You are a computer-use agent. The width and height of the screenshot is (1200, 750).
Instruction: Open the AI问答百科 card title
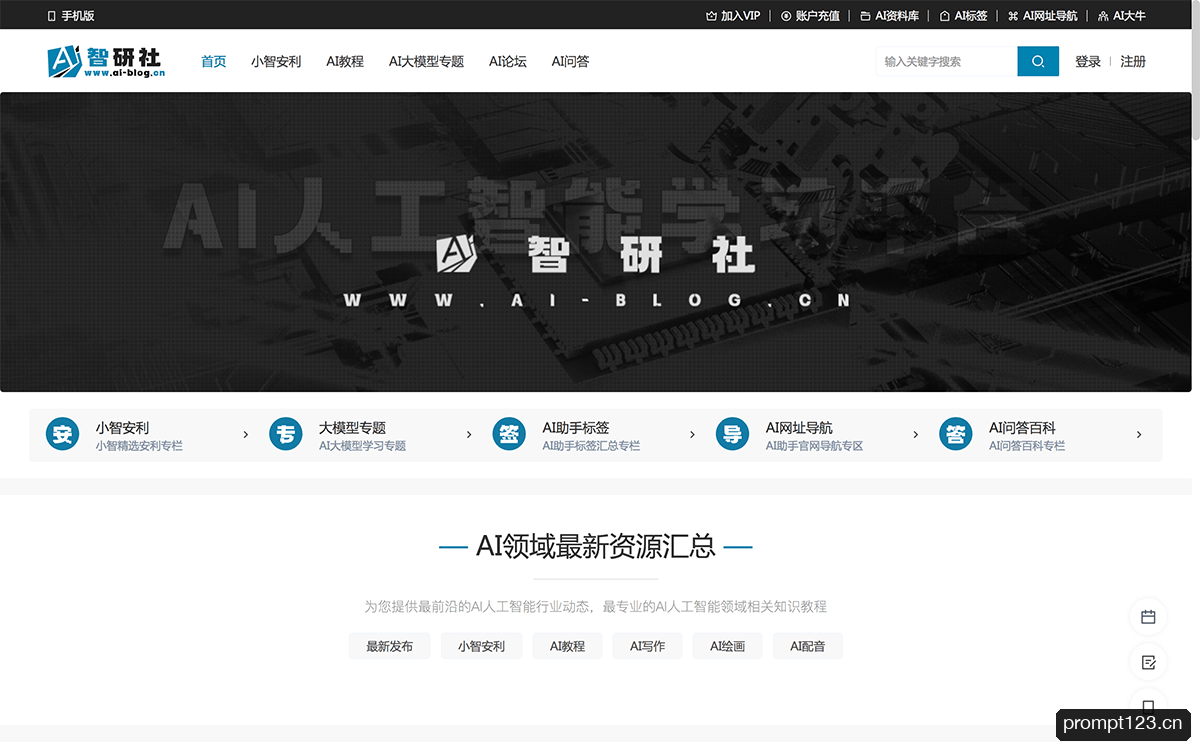coord(1022,427)
